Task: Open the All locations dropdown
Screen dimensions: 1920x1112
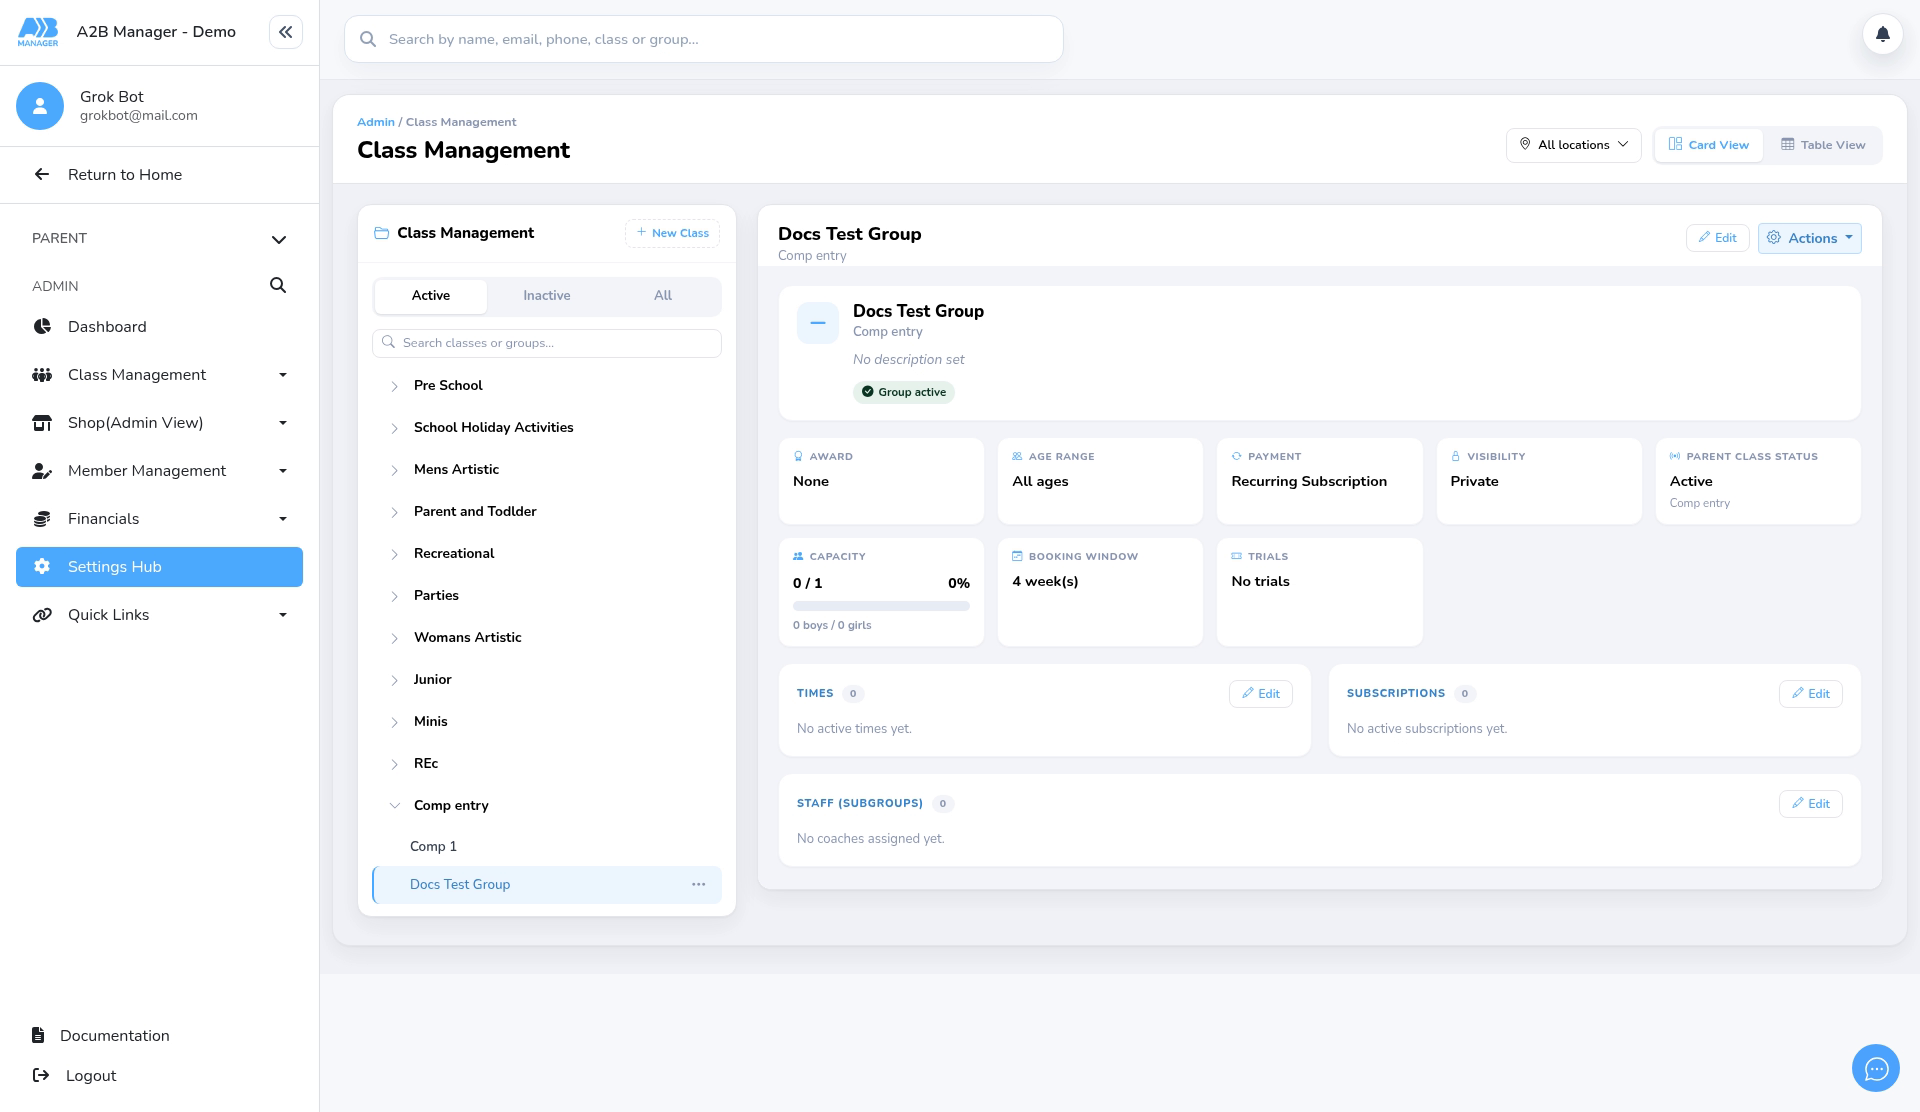Action: coord(1574,145)
